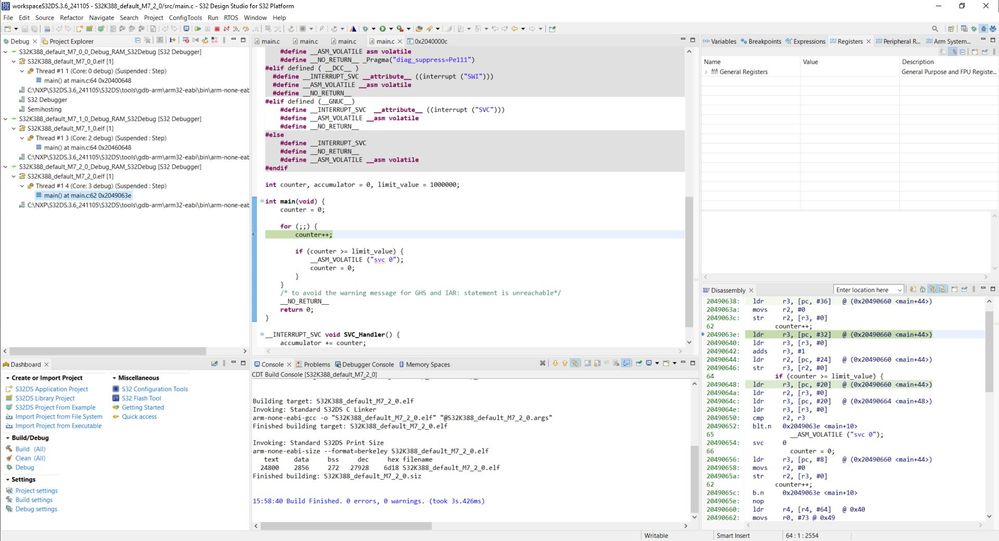Switch to the Expressions tab
This screenshot has height=541, width=999.
805,41
